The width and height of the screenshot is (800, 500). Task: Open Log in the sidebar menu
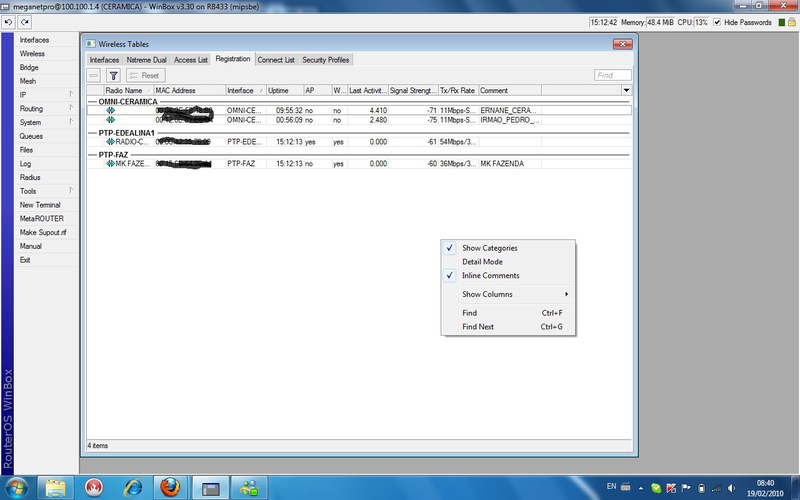tap(46, 164)
